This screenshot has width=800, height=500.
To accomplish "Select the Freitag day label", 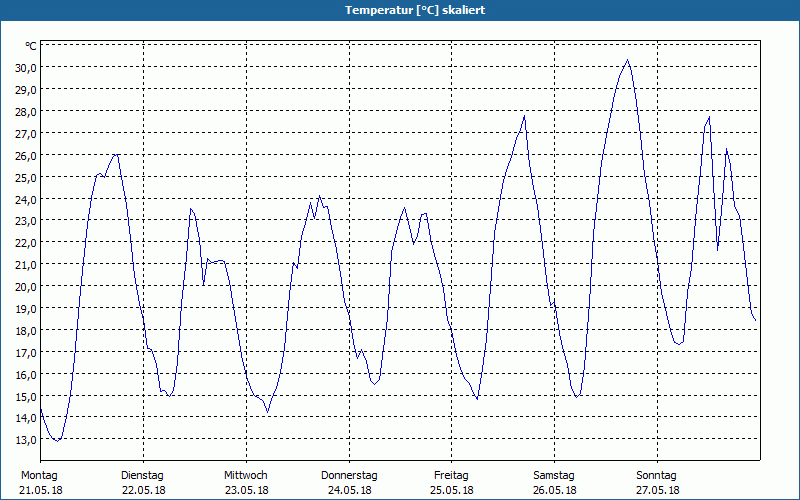I will (451, 475).
